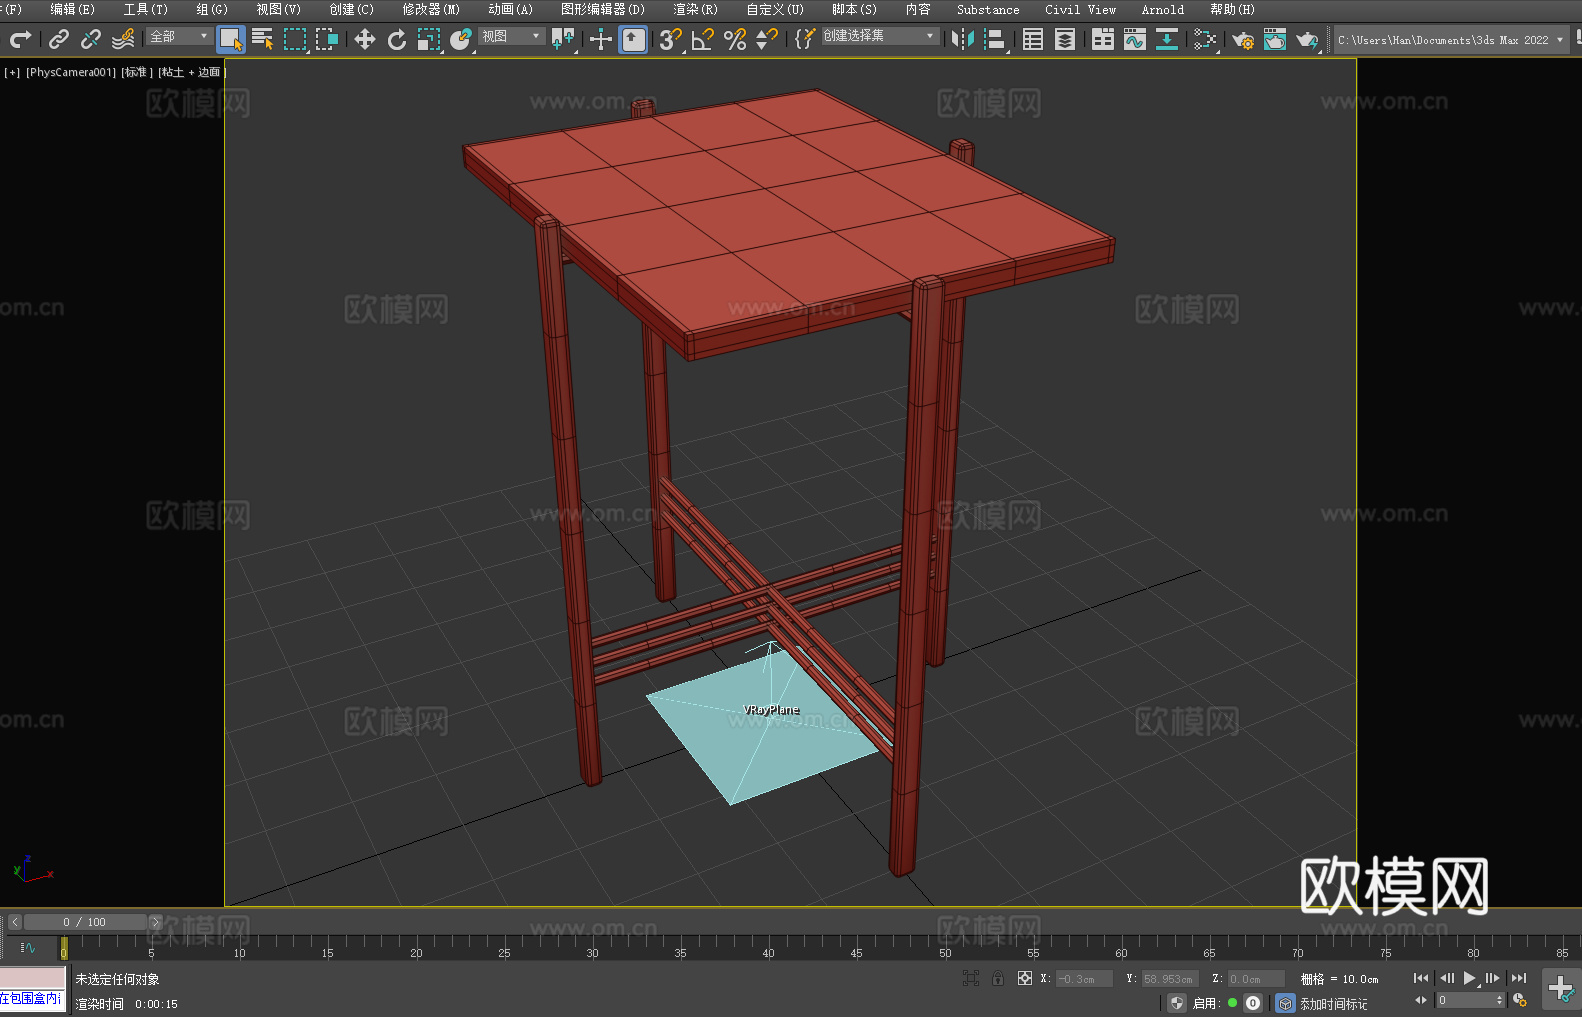Open PhysCamera001 viewport view menu
The height and width of the screenshot is (1017, 1582).
coord(70,72)
